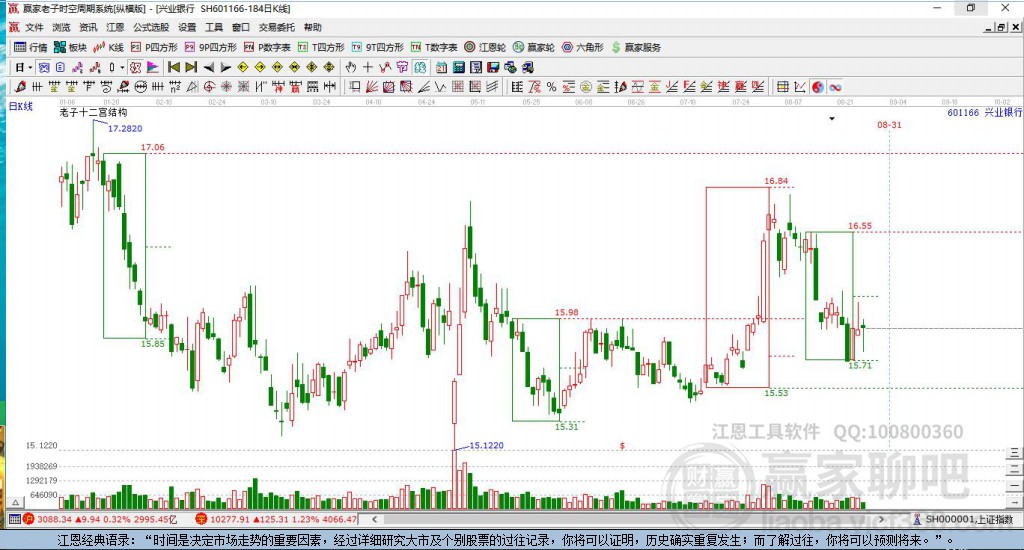This screenshot has width=1024, height=550.
Task: Open the 六角形 tool
Action: point(583,47)
